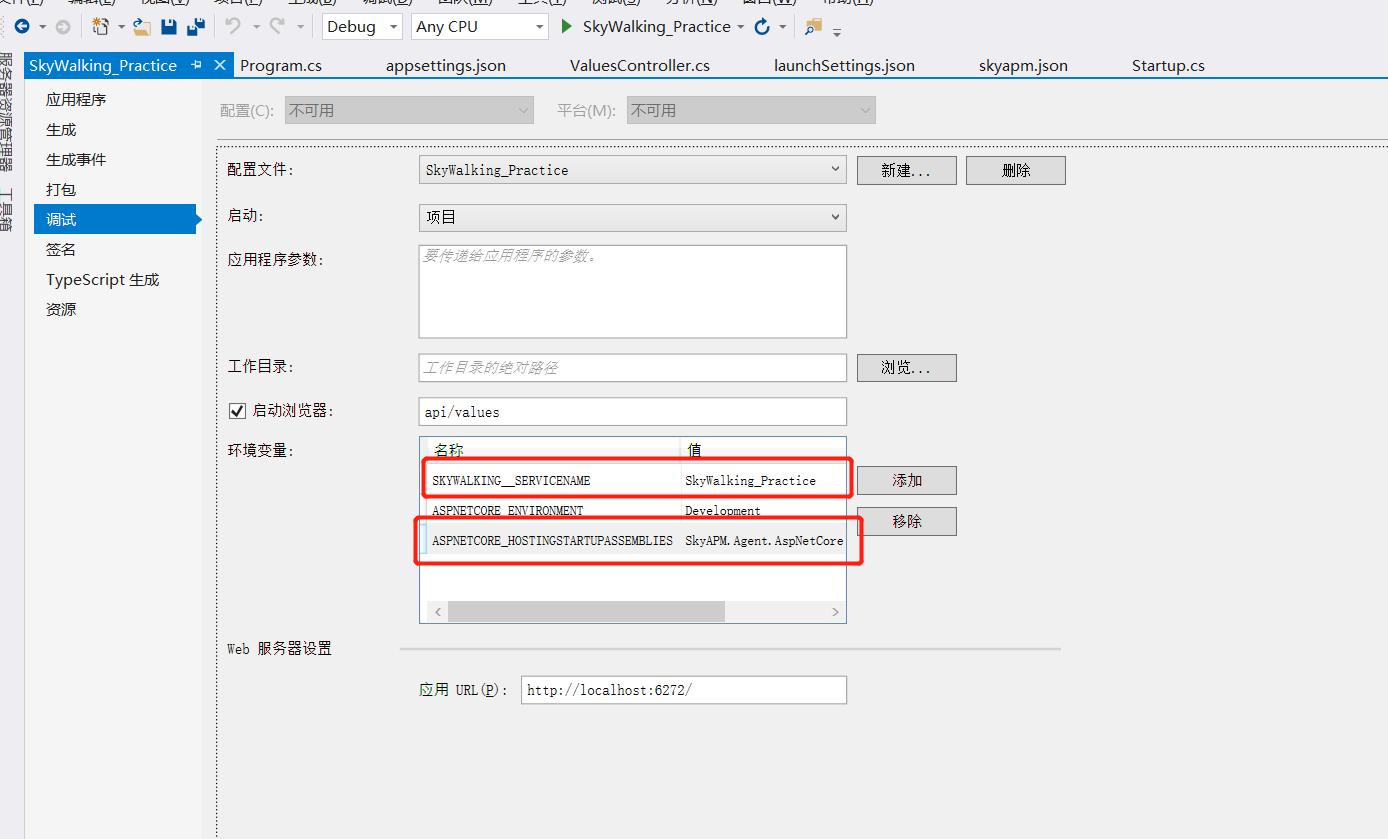Image resolution: width=1388 pixels, height=839 pixels.
Task: Click the Save floppy disk icon
Action: pos(169,27)
